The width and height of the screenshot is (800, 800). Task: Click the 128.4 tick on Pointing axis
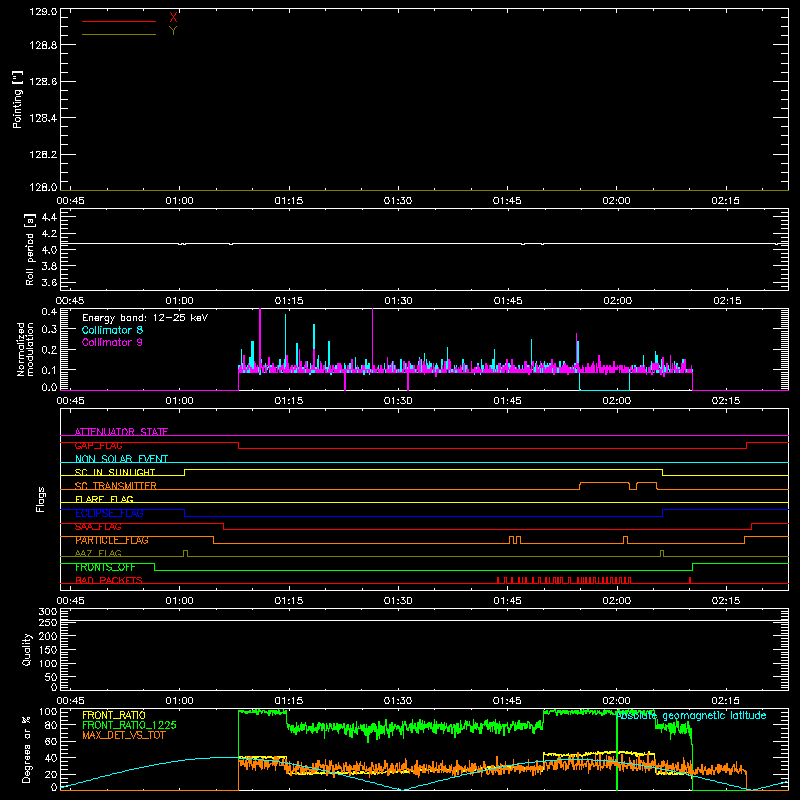43,118
